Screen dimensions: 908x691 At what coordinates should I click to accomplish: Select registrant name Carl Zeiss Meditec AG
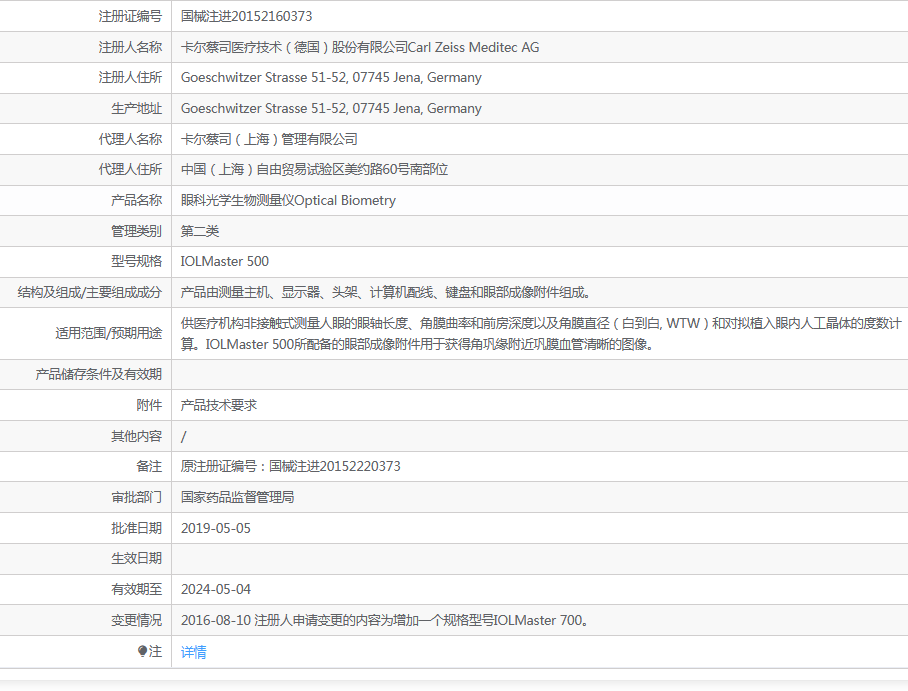tap(474, 47)
